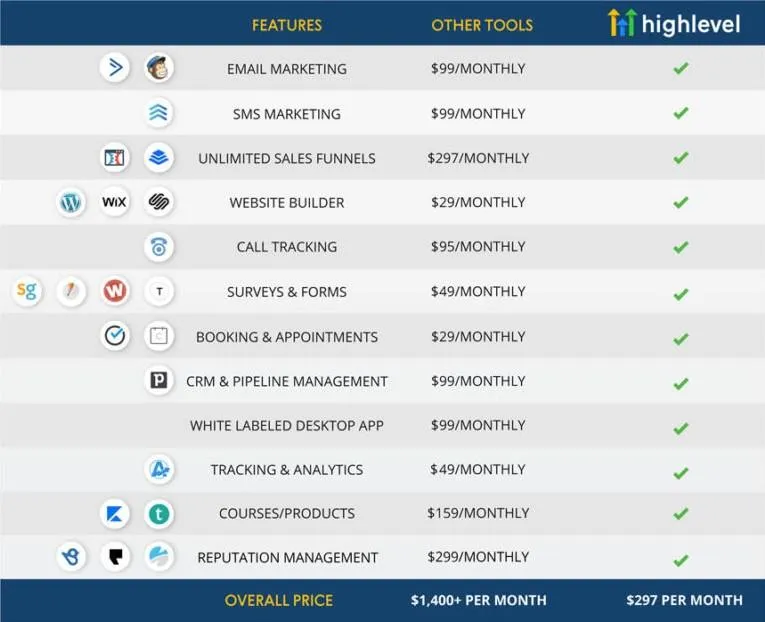Click the round checkmark icon in Booking row

115,336
